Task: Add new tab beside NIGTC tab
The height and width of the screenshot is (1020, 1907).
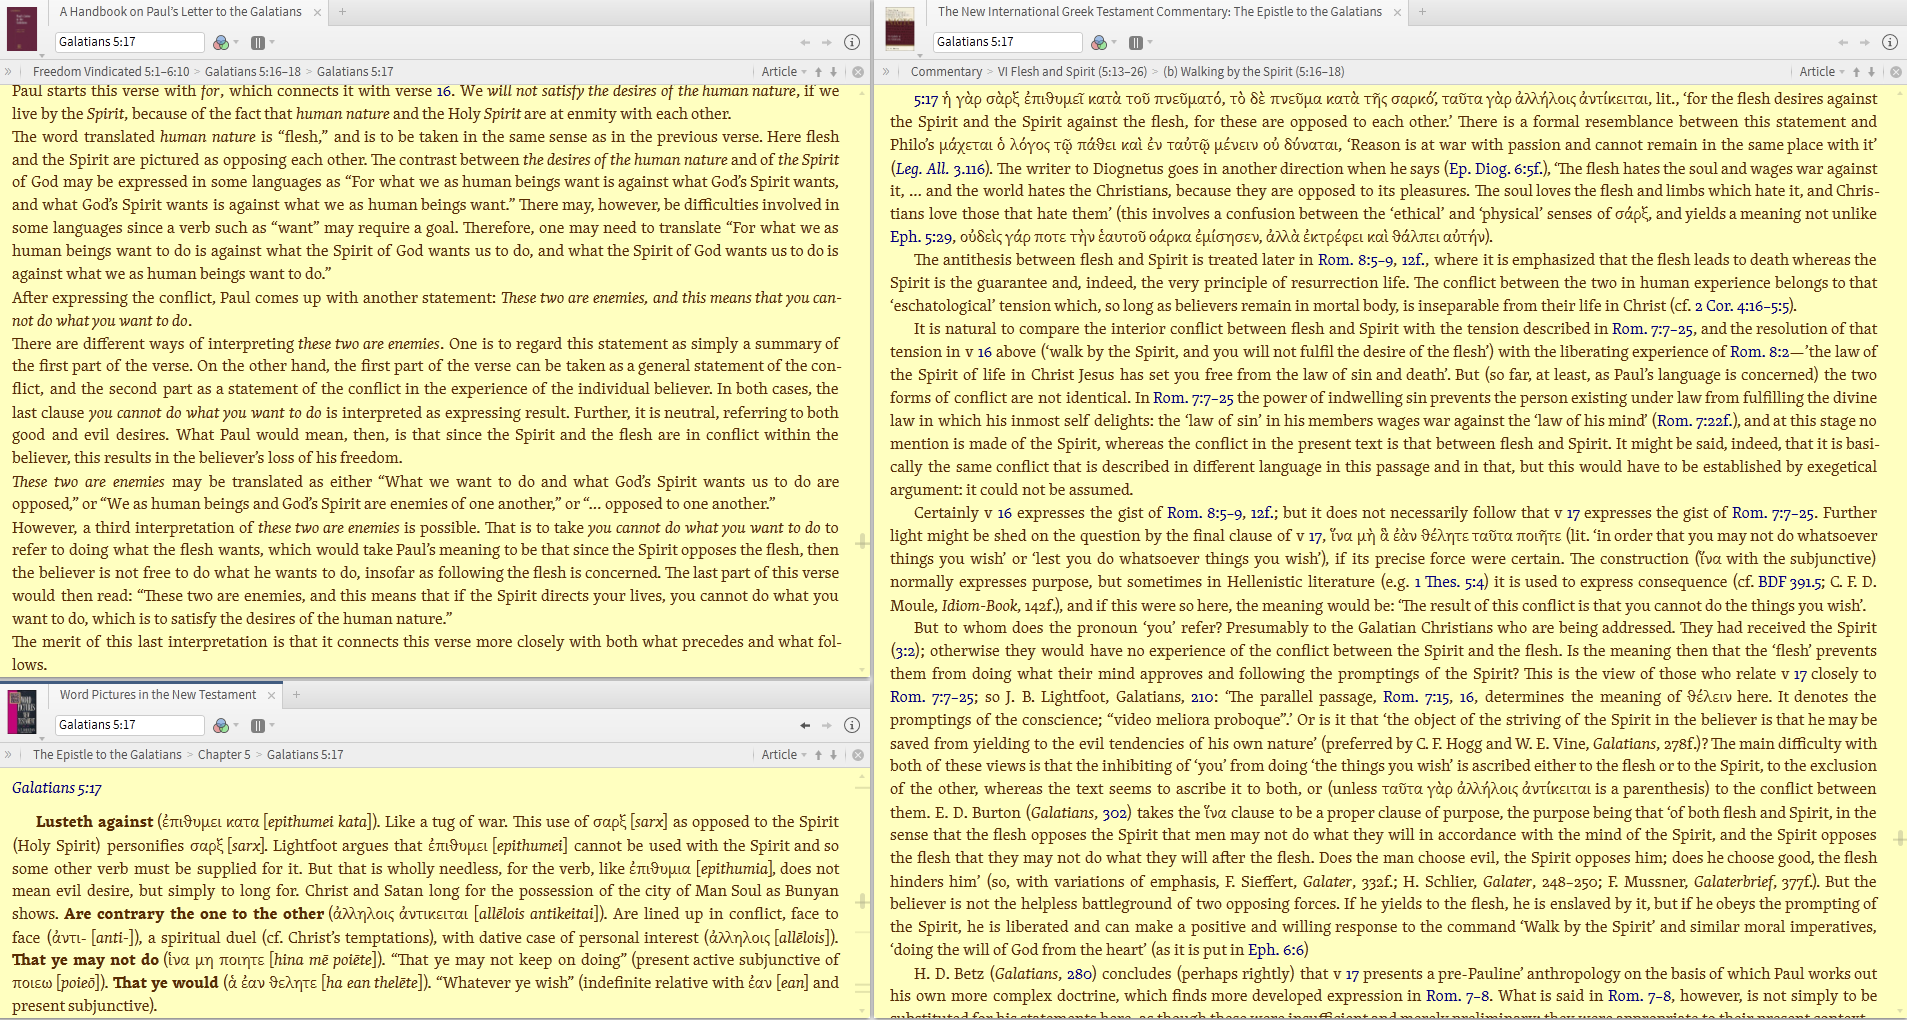Action: point(1422,12)
